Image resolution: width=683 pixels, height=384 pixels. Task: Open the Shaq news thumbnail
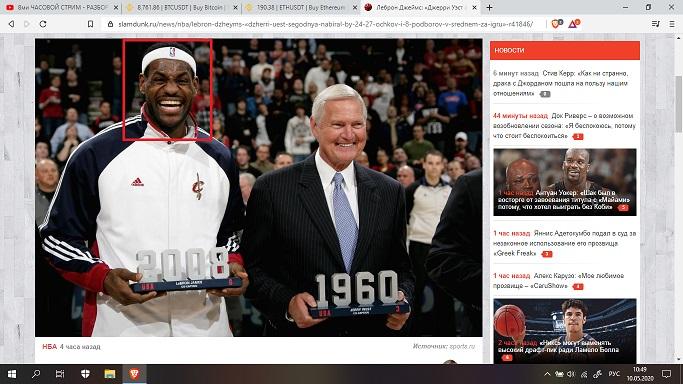(x=565, y=182)
